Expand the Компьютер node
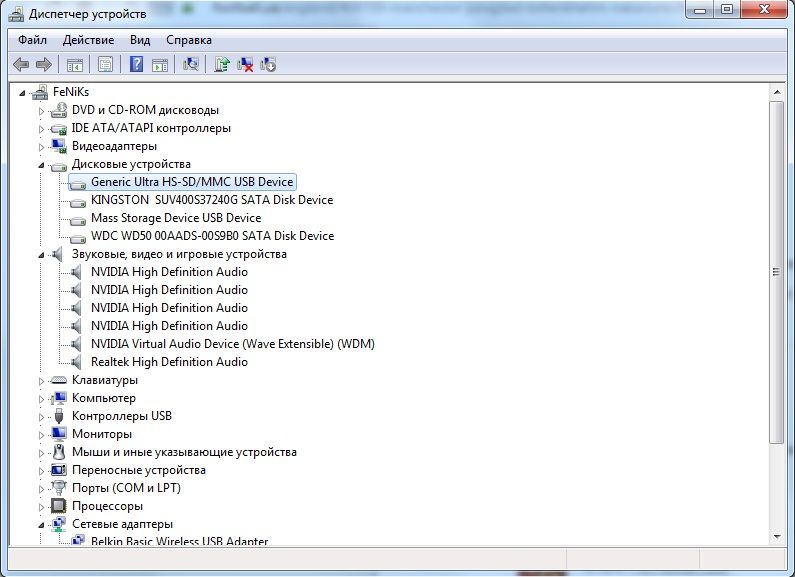Screen dimensions: 795x577 pyautogui.click(x=42, y=399)
